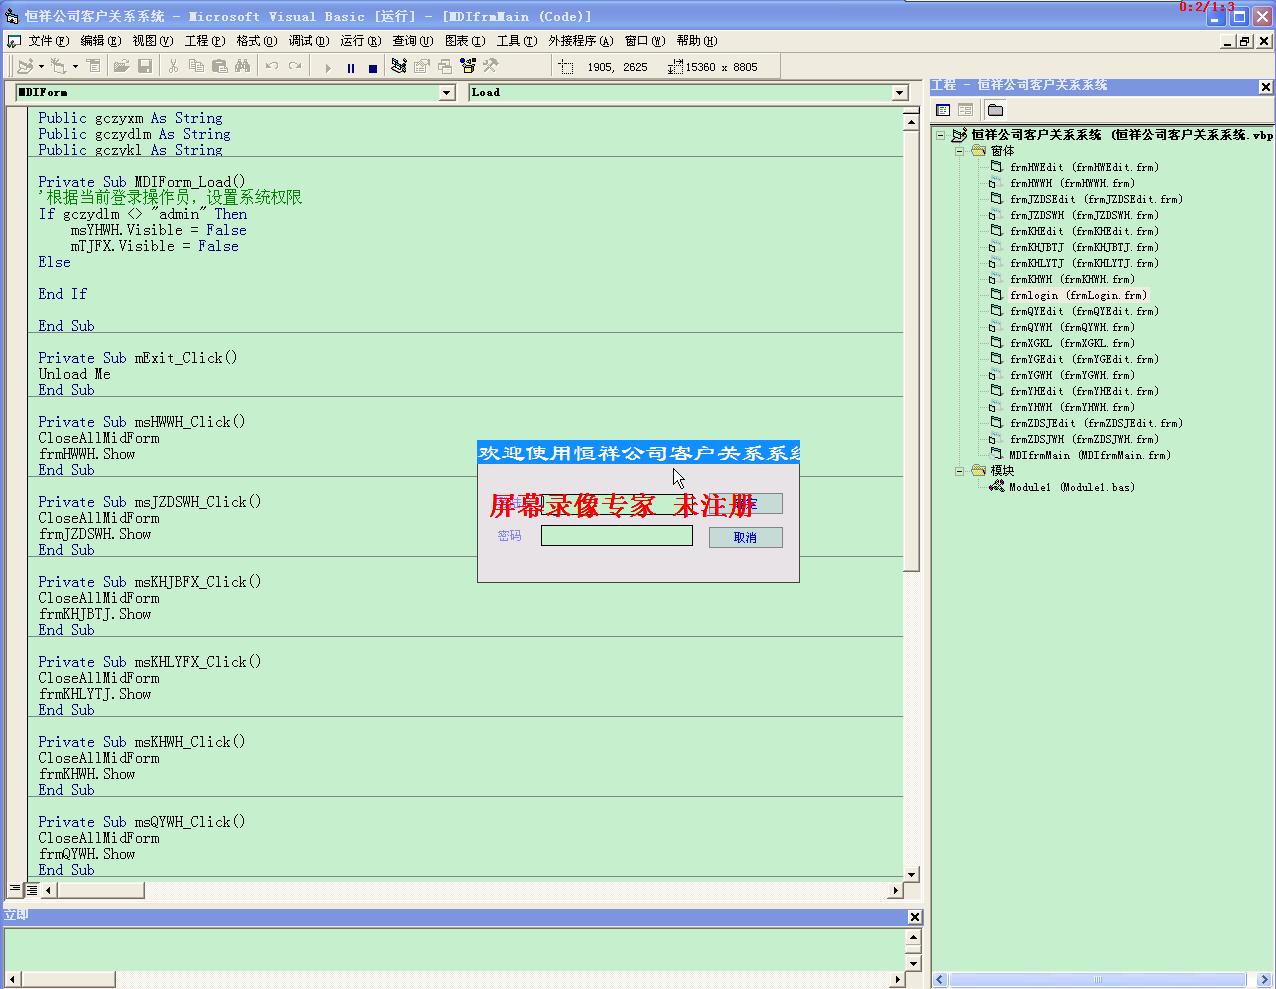This screenshot has height=989, width=1276.
Task: Open the 运行(R) menu
Action: [360, 41]
